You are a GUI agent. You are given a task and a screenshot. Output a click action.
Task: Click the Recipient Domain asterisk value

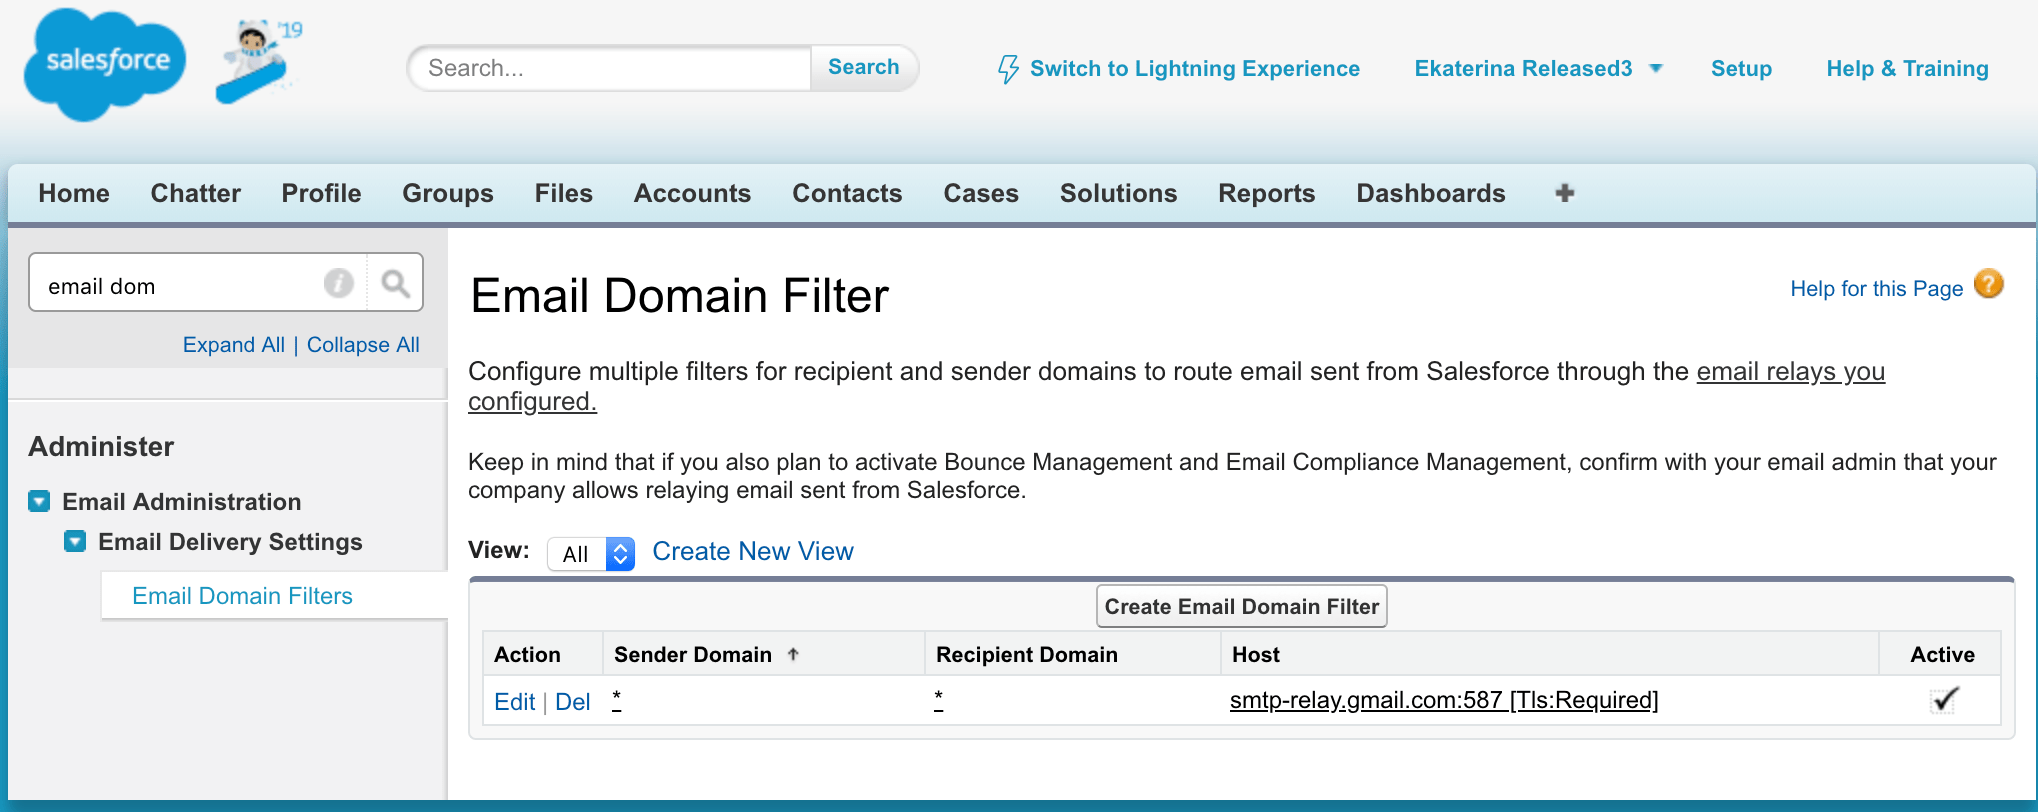click(x=938, y=699)
